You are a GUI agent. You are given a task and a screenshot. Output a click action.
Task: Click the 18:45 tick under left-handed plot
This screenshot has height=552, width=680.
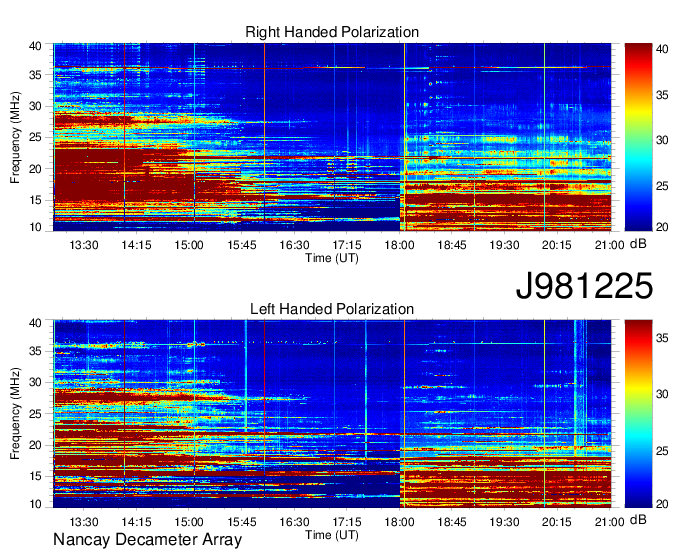point(452,522)
